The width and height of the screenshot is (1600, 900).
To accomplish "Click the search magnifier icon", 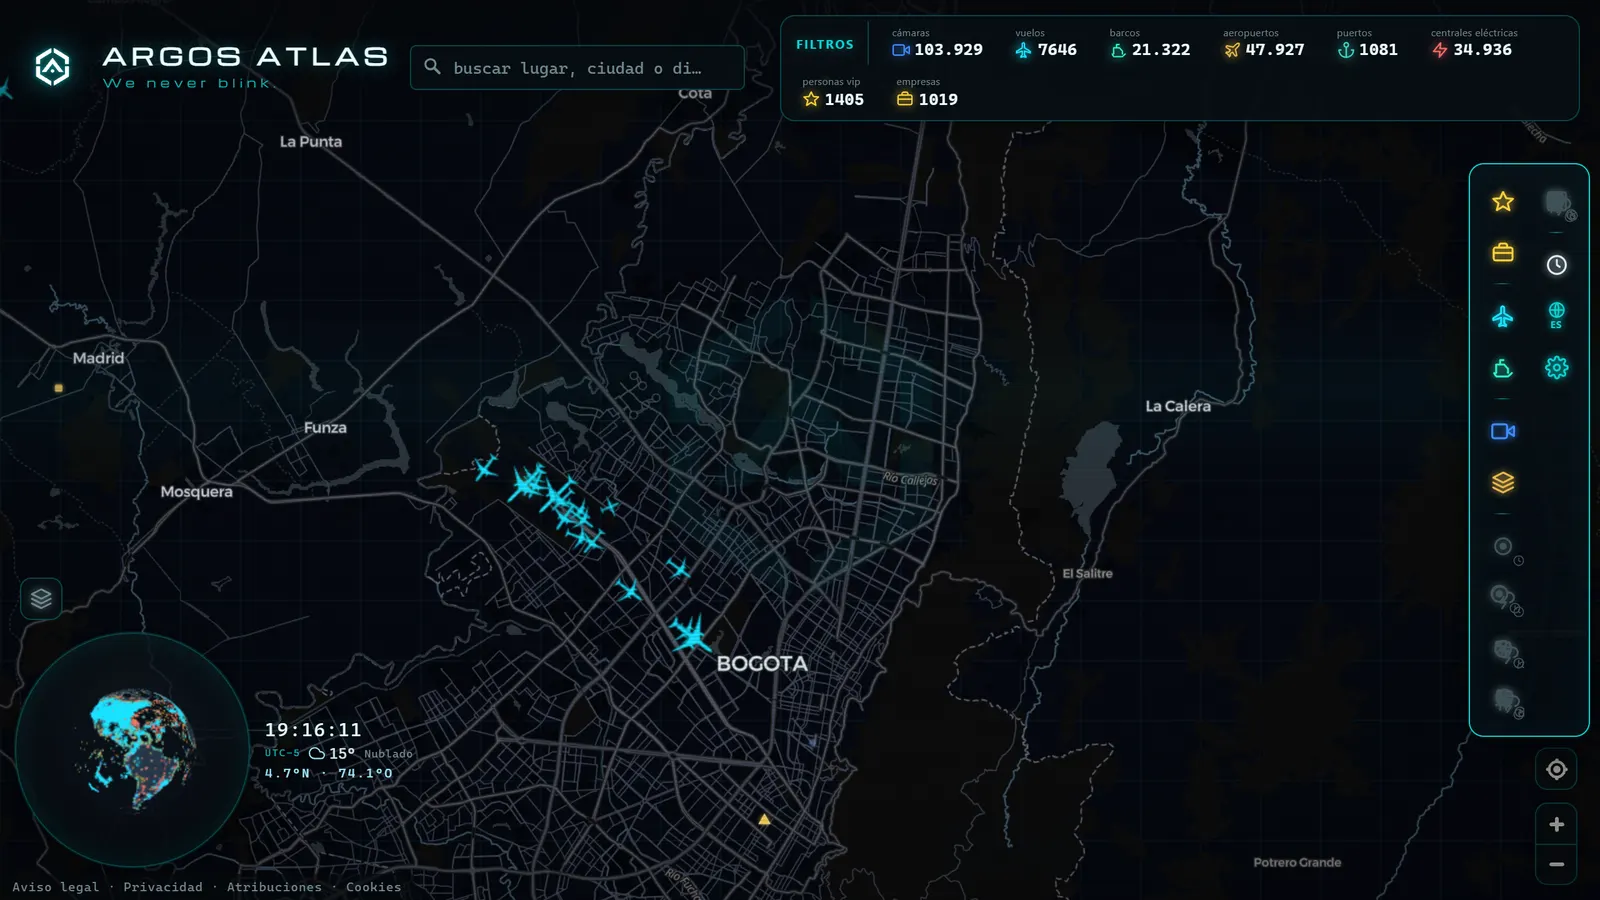I will 432,66.
